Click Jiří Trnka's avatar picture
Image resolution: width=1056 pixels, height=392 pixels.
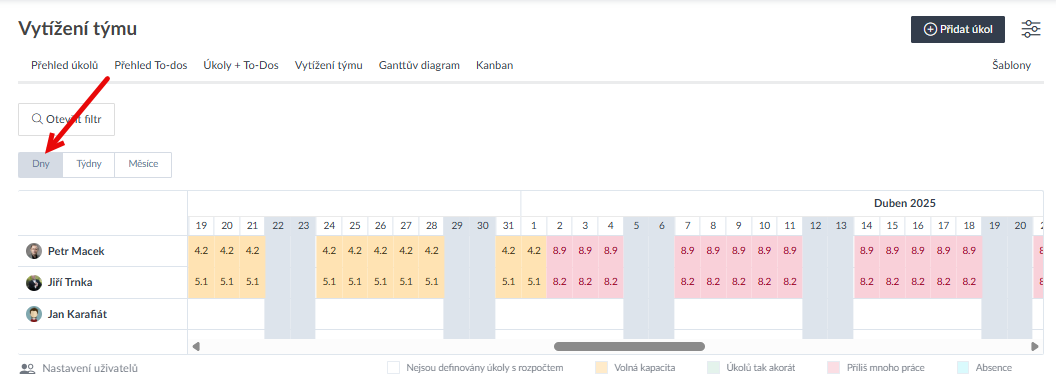click(x=34, y=282)
